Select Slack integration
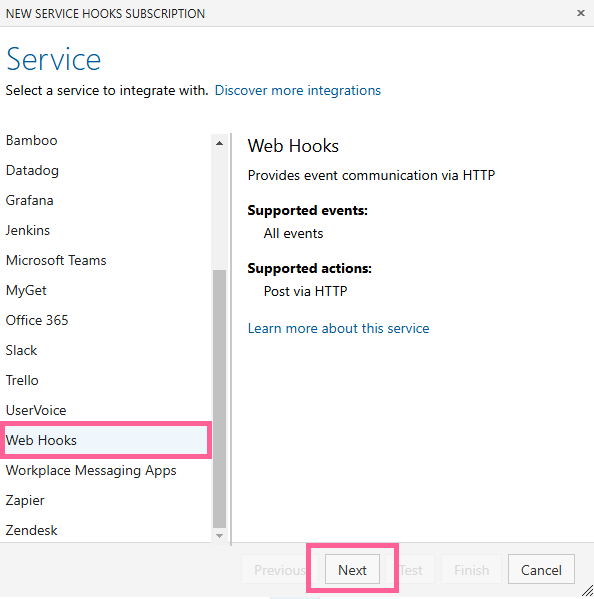 105,350
